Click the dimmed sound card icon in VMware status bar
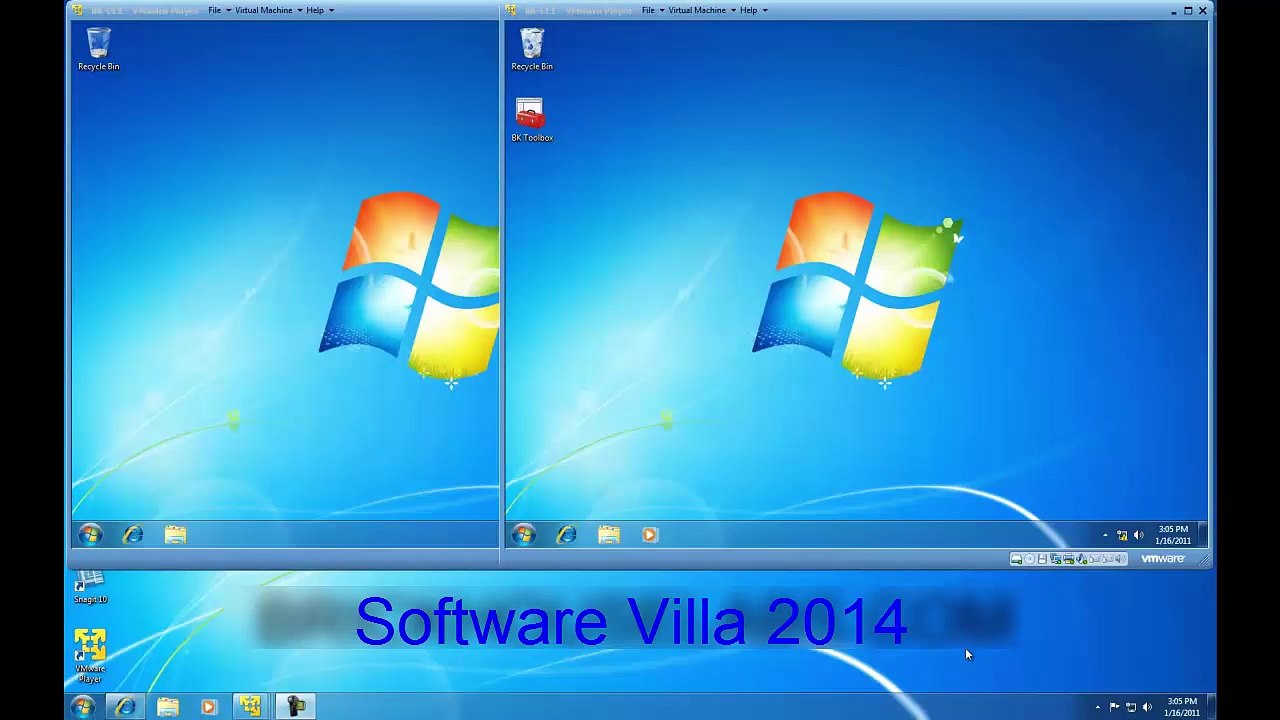1280x720 pixels. tap(1120, 559)
